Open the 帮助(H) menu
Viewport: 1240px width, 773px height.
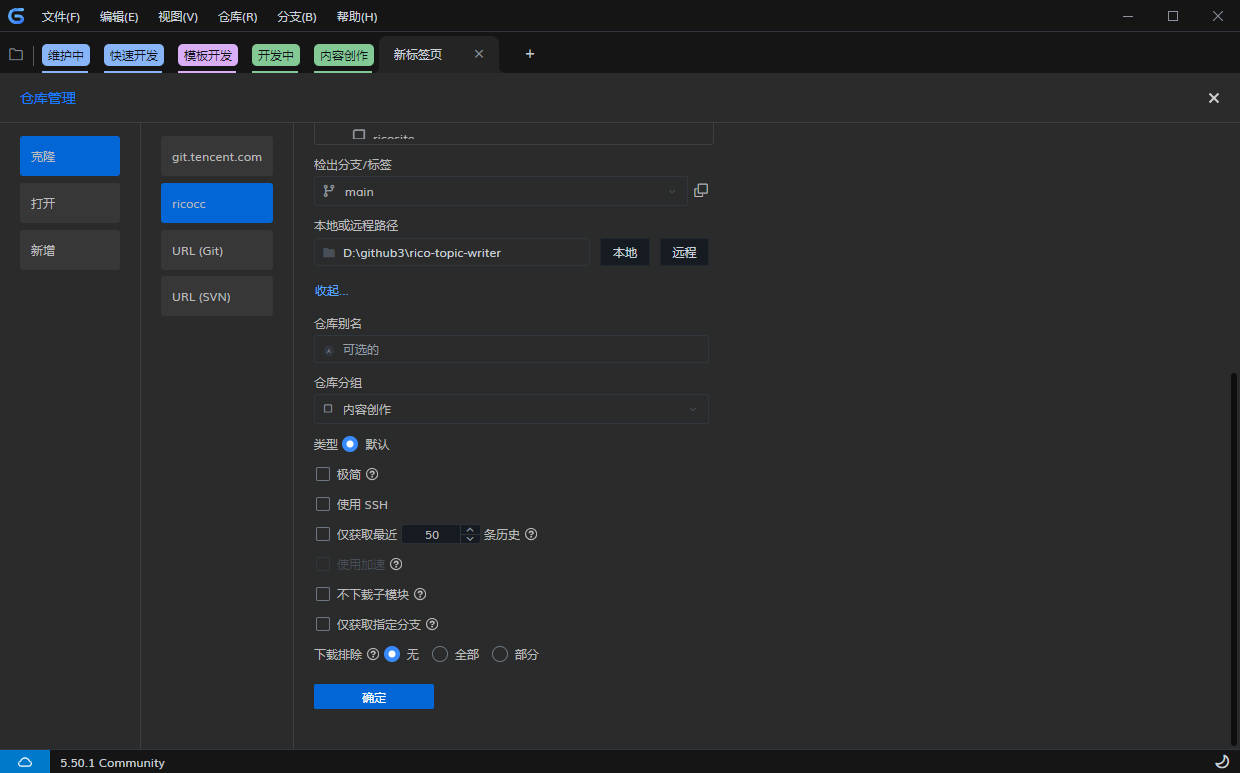click(357, 17)
